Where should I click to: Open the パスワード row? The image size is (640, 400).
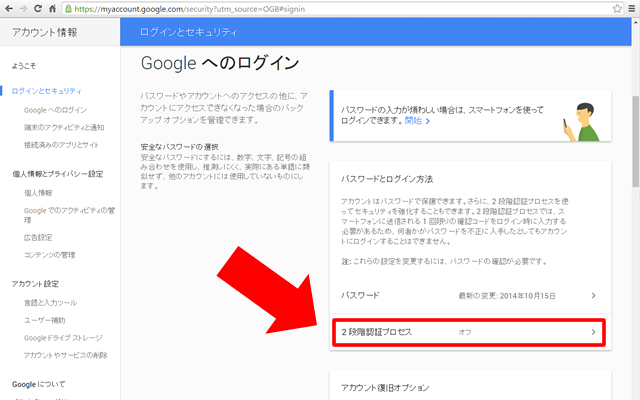[x=470, y=296]
